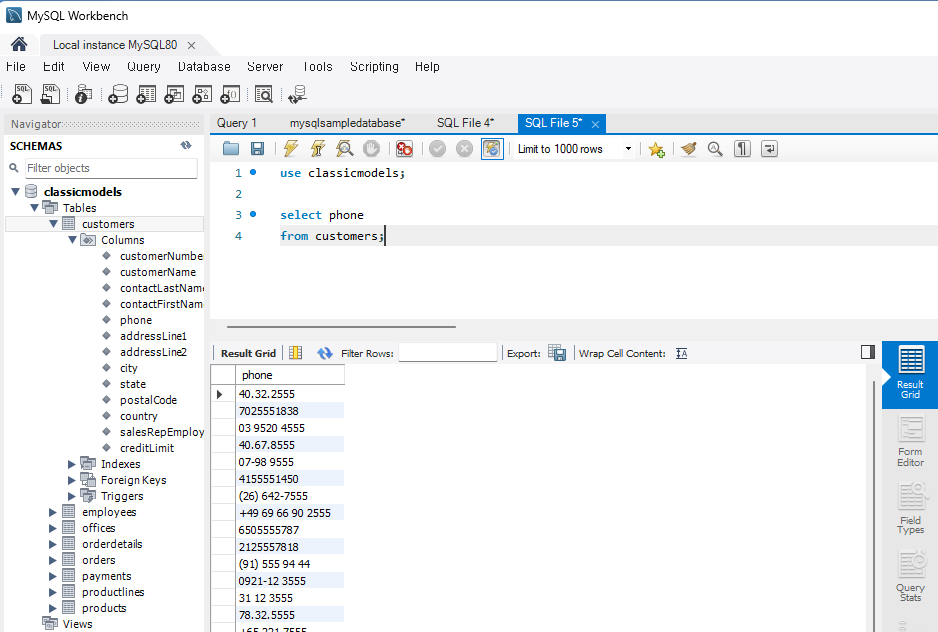The height and width of the screenshot is (632, 938).
Task: Switch to the Query 1 tab
Action: tap(237, 123)
